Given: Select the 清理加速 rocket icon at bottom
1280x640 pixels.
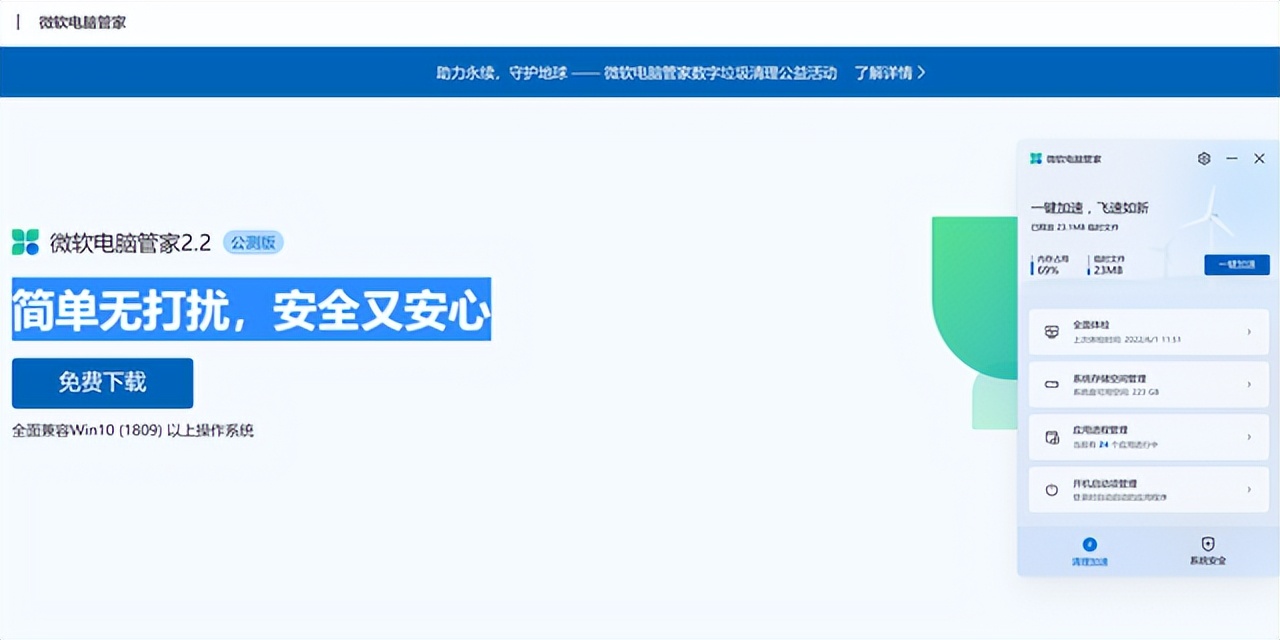Looking at the screenshot, I should pos(1088,543).
